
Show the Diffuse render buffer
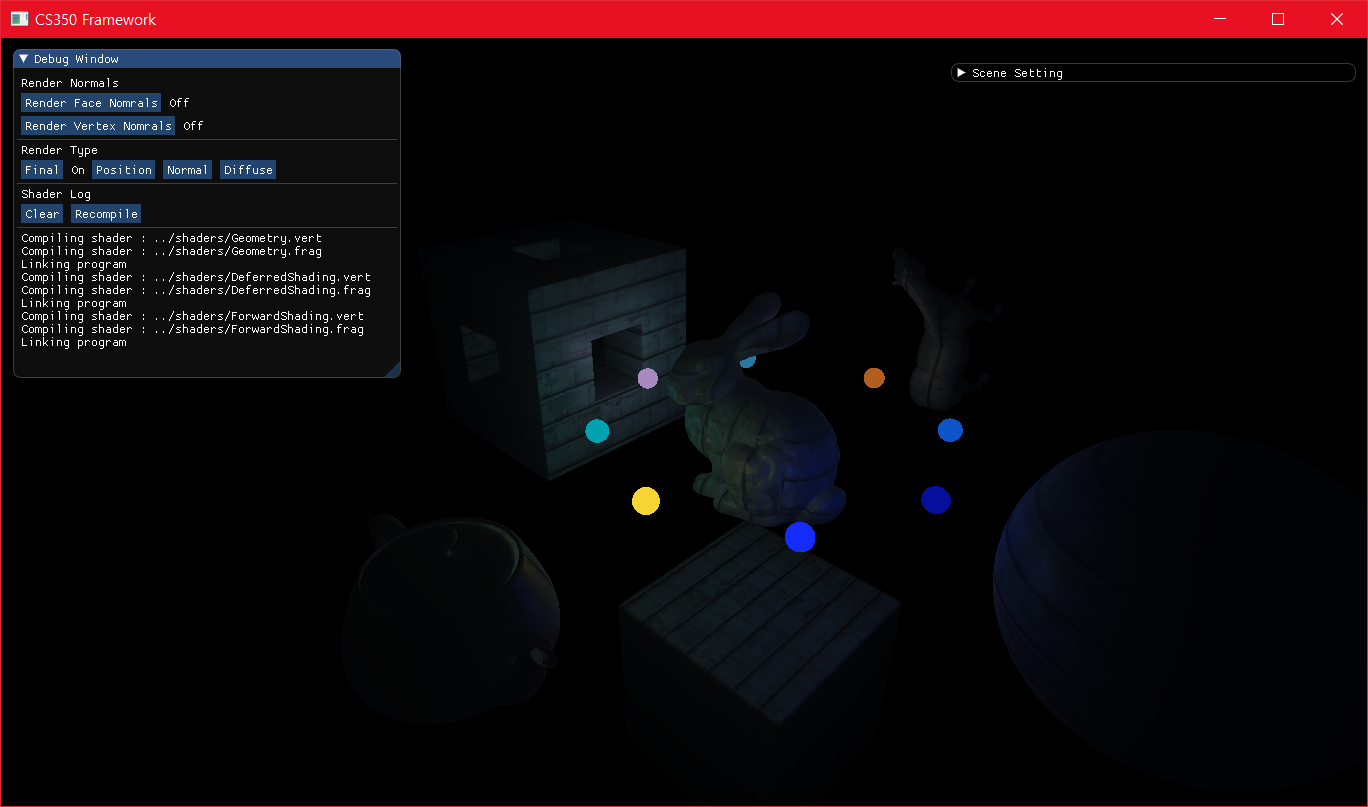pyautogui.click(x=248, y=170)
